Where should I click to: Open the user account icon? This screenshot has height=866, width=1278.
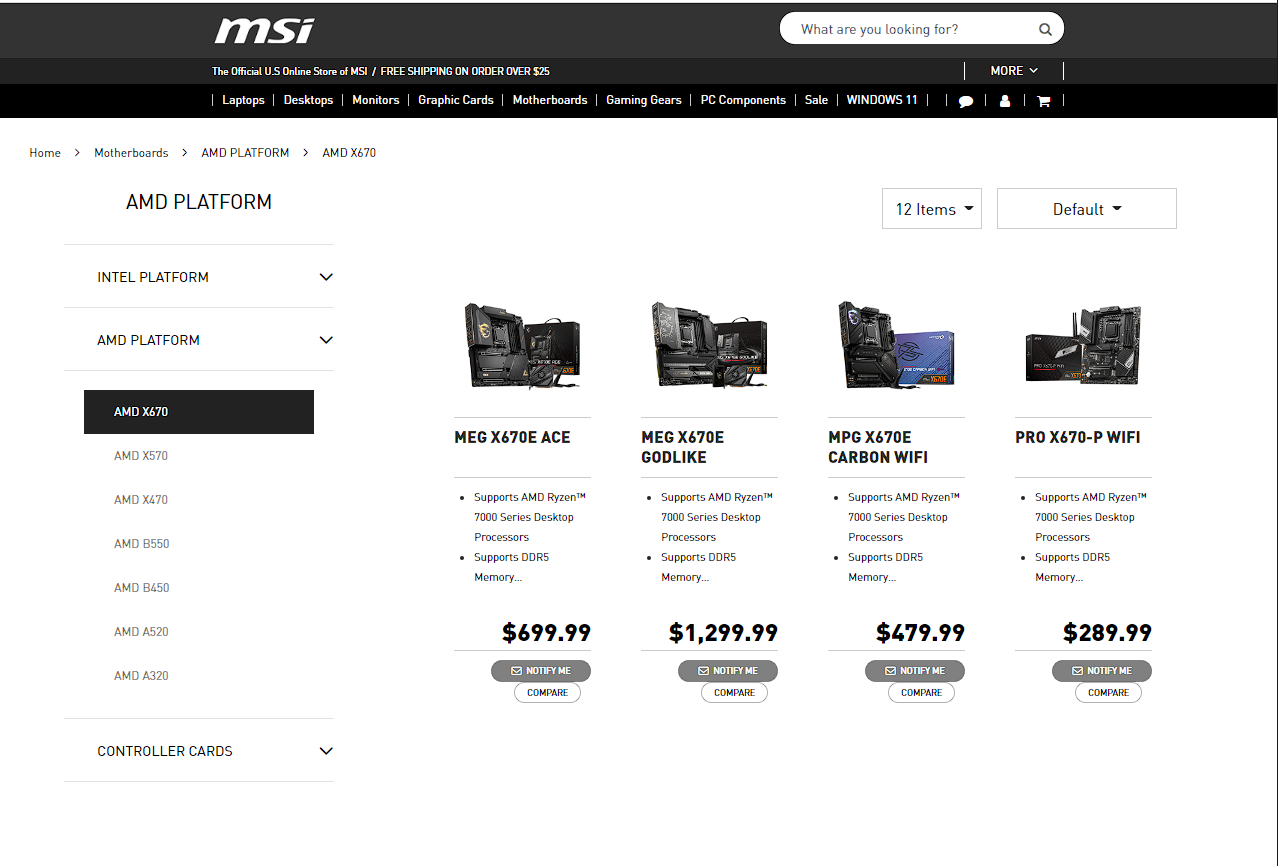1005,101
